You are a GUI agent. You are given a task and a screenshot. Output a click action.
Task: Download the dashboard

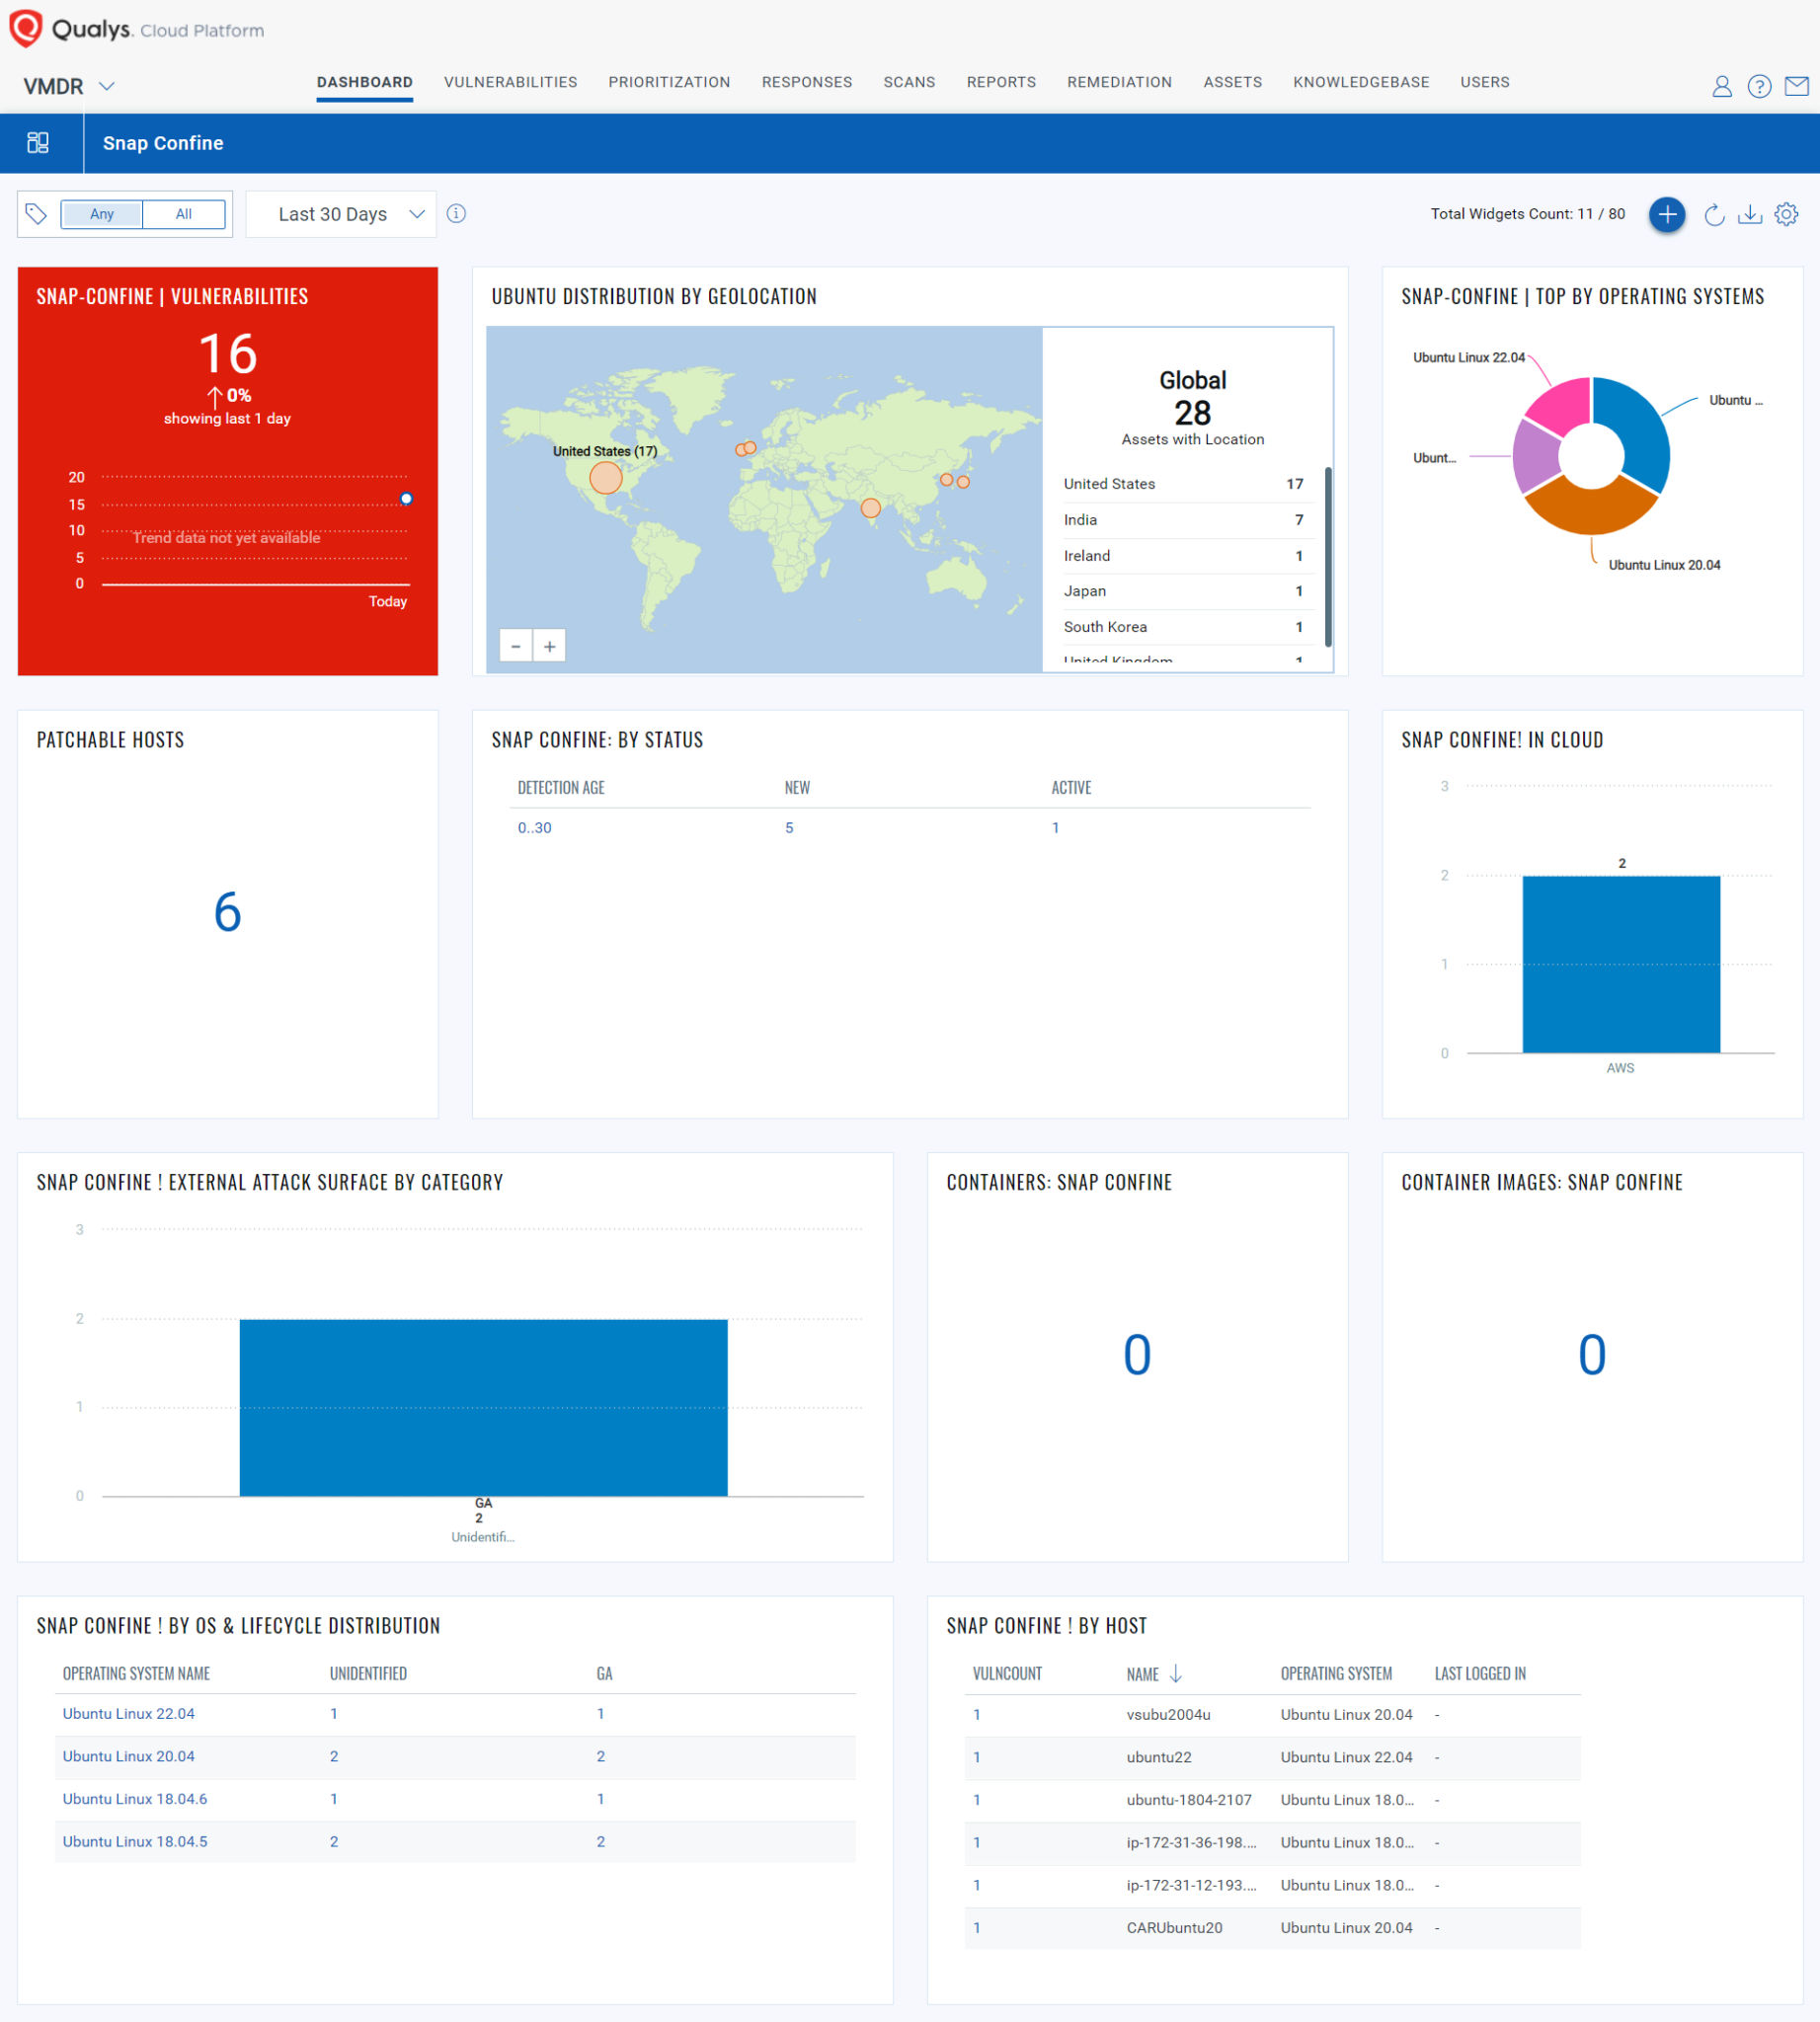(1751, 215)
